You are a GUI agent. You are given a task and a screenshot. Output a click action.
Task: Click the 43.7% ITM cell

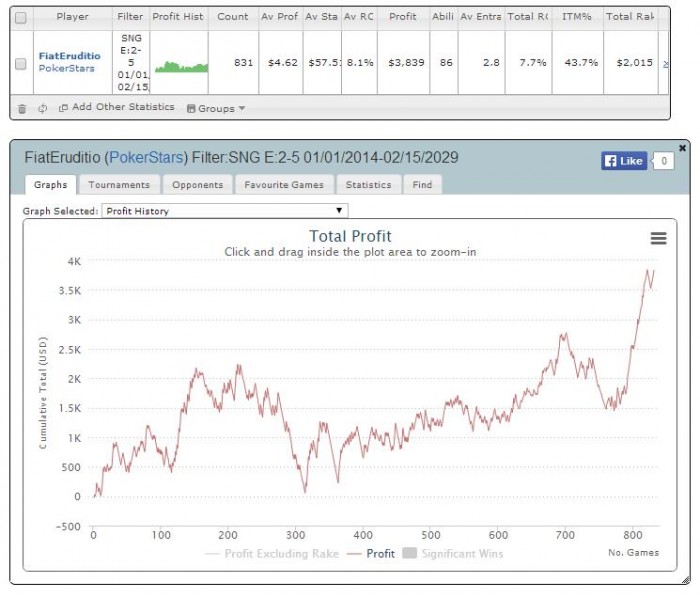pos(578,62)
